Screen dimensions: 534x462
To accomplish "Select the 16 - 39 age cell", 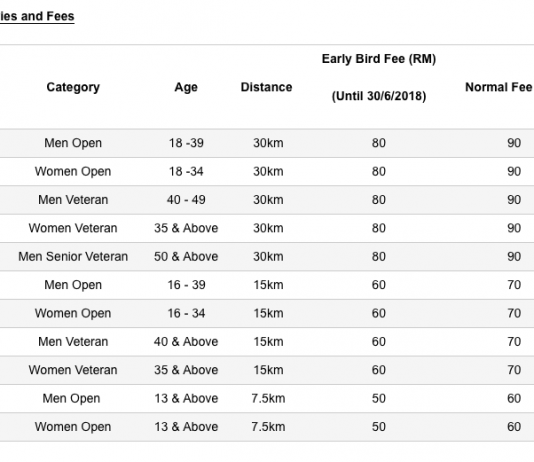I will click(x=186, y=285).
